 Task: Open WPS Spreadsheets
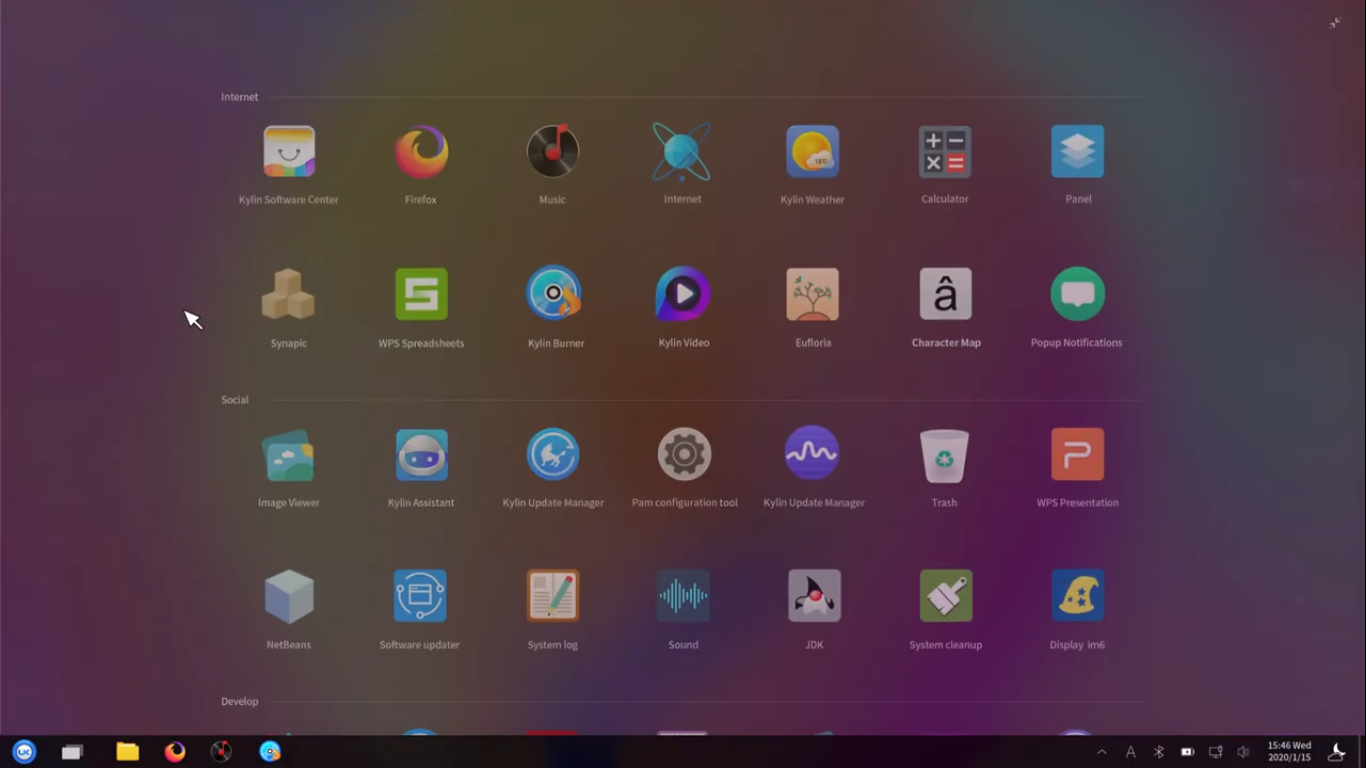pyautogui.click(x=420, y=294)
